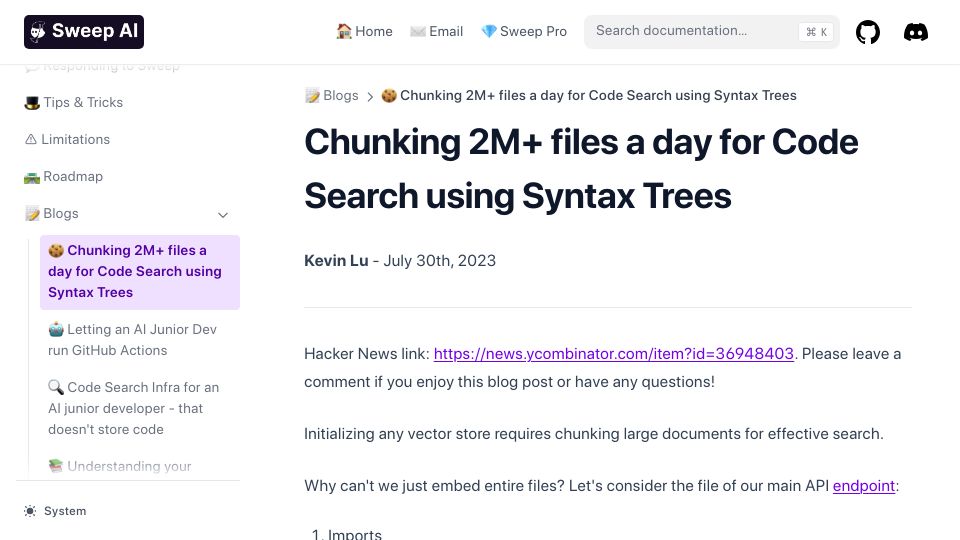Focus the Search documentation field
960x540 pixels.
coord(711,31)
